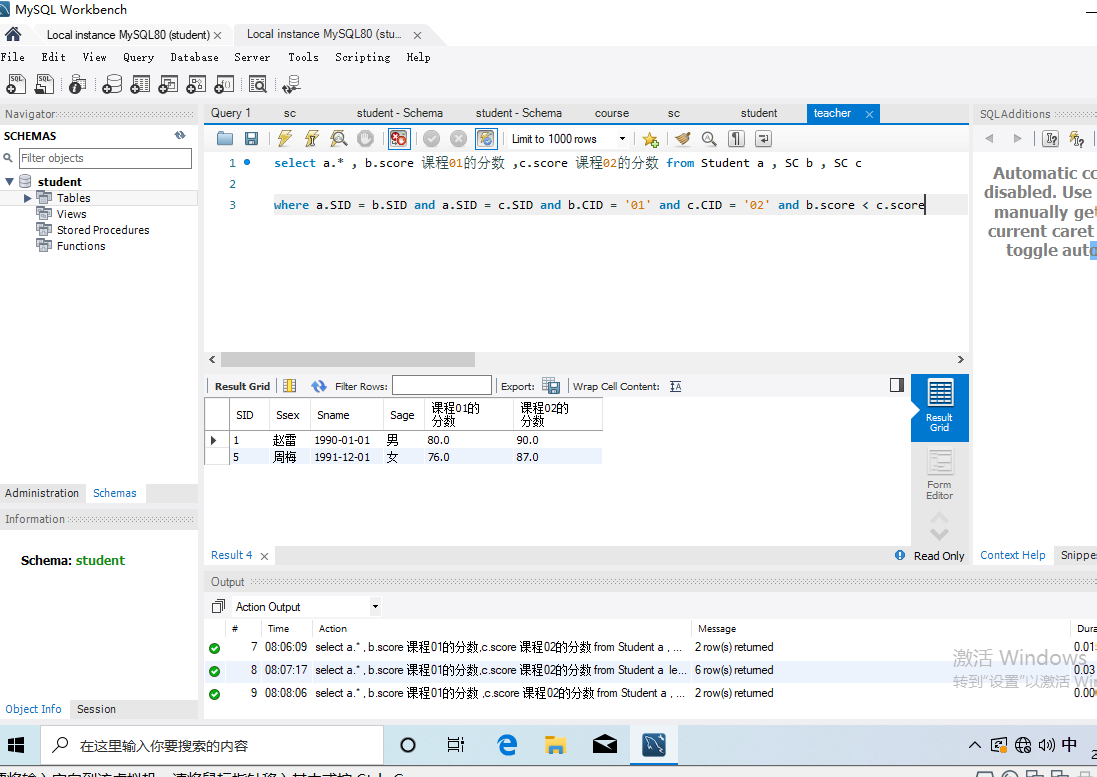Switch to the course tab
The width and height of the screenshot is (1097, 777).
[x=611, y=113]
